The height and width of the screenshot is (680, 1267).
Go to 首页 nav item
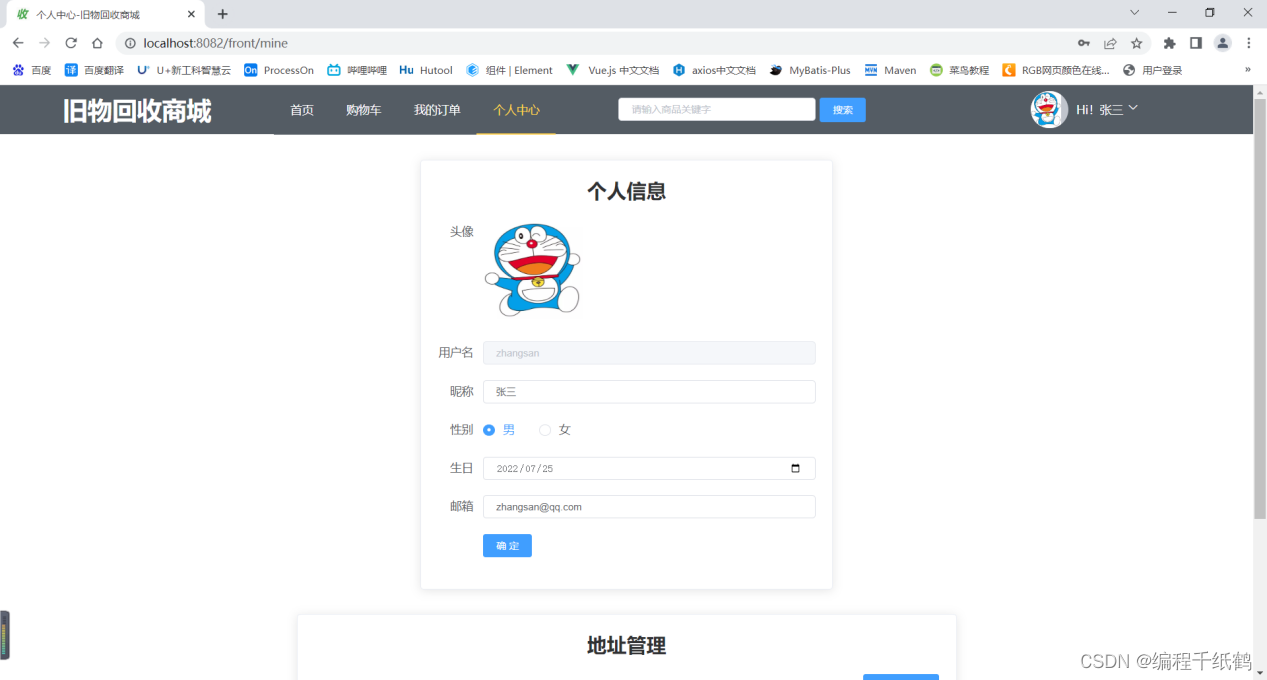(302, 110)
